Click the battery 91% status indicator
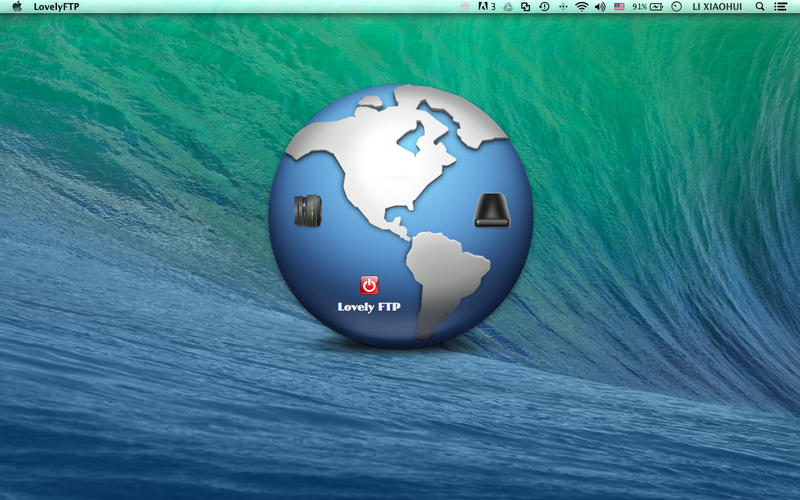The width and height of the screenshot is (800, 500). pos(647,7)
